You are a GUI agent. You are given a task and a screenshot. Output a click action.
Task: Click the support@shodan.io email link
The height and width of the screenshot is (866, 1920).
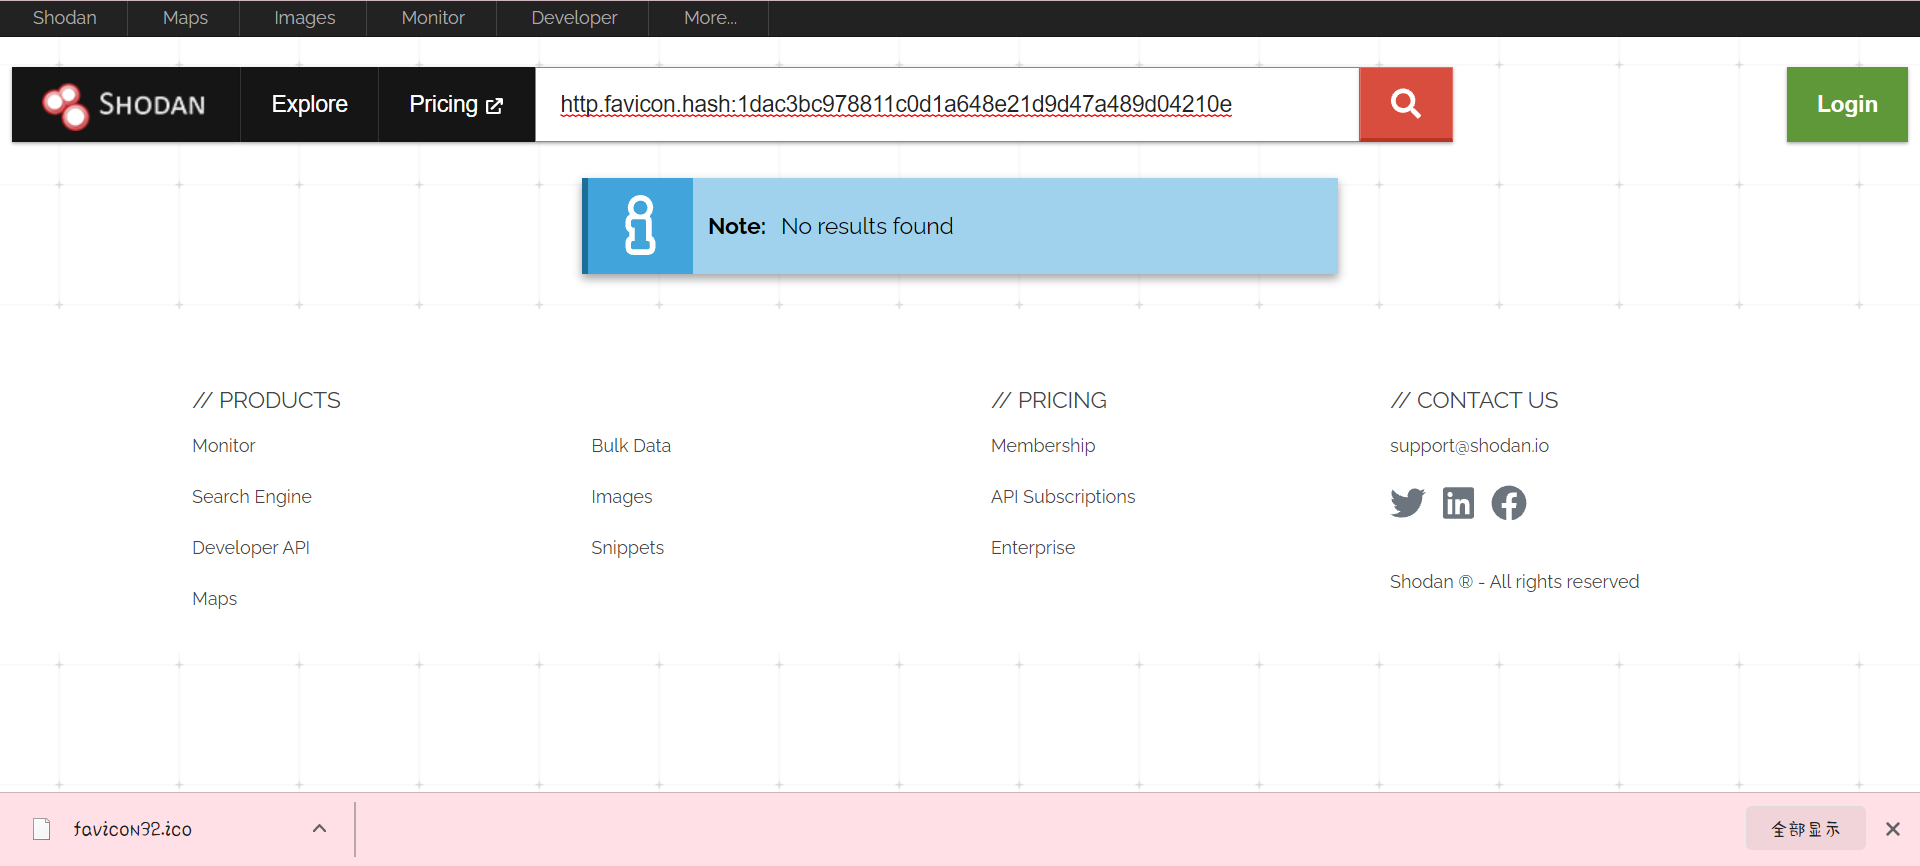coord(1469,446)
